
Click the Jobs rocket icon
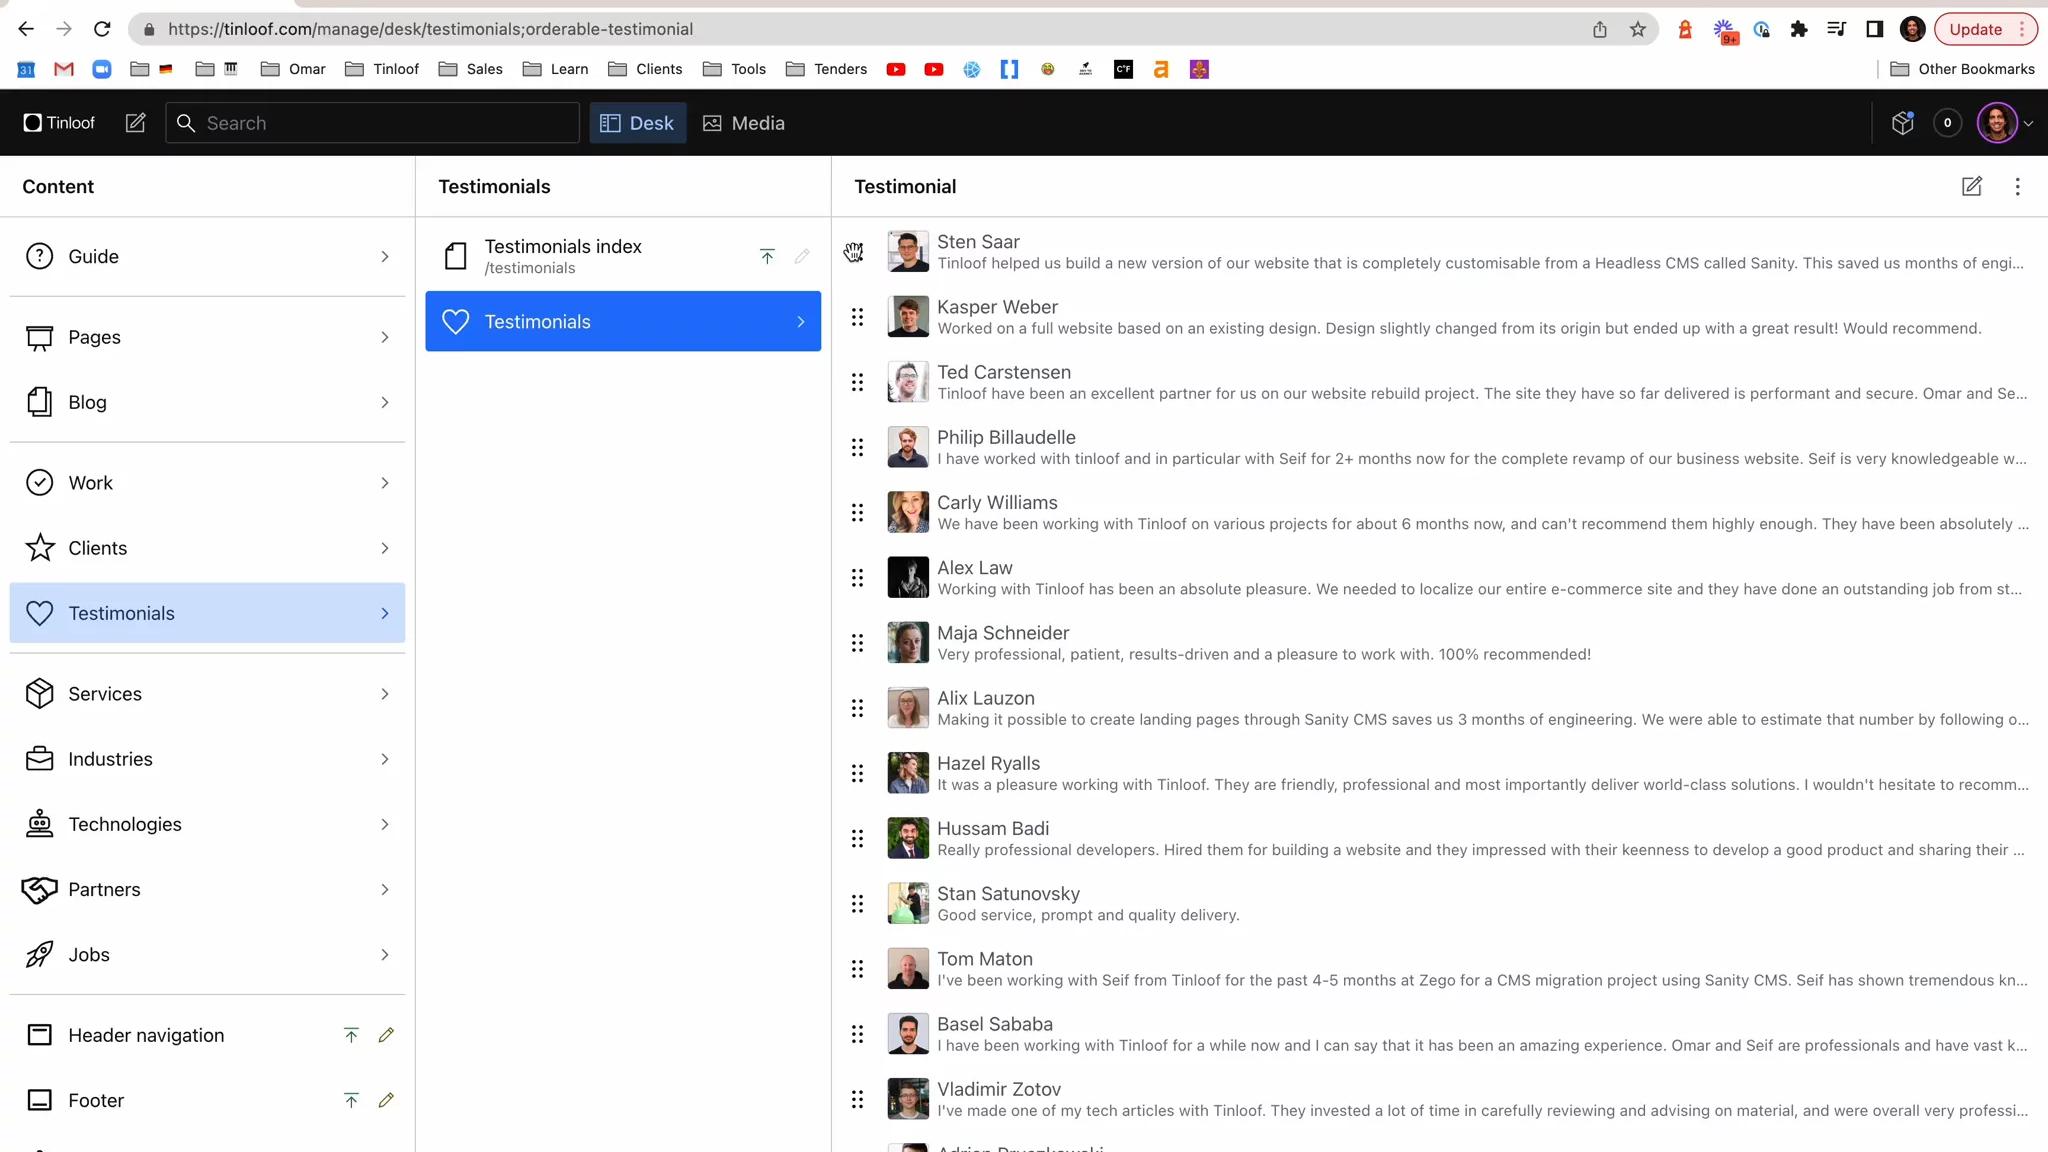tap(39, 955)
